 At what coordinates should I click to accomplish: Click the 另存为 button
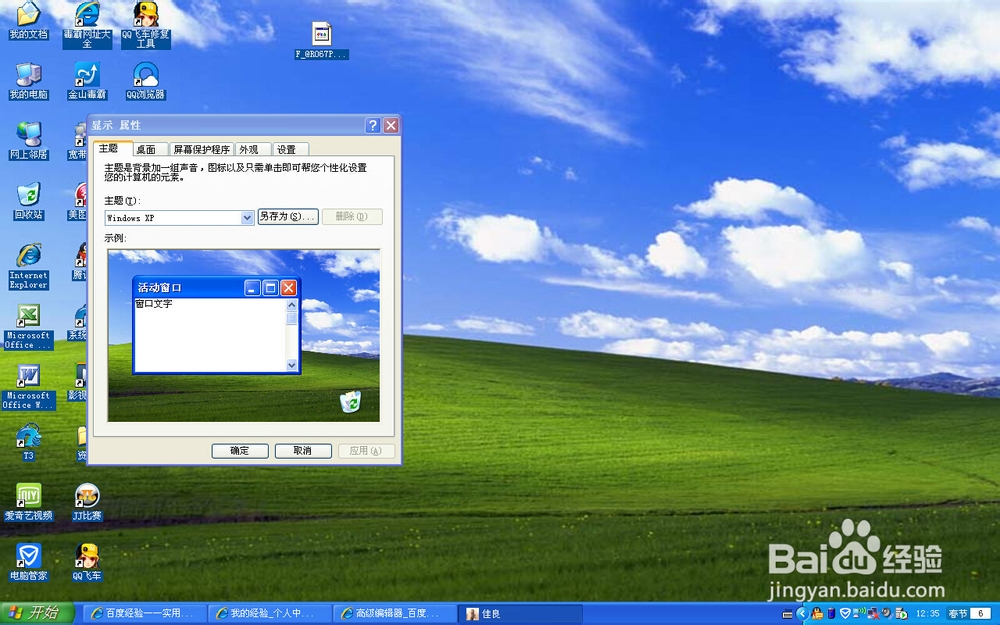pos(288,216)
